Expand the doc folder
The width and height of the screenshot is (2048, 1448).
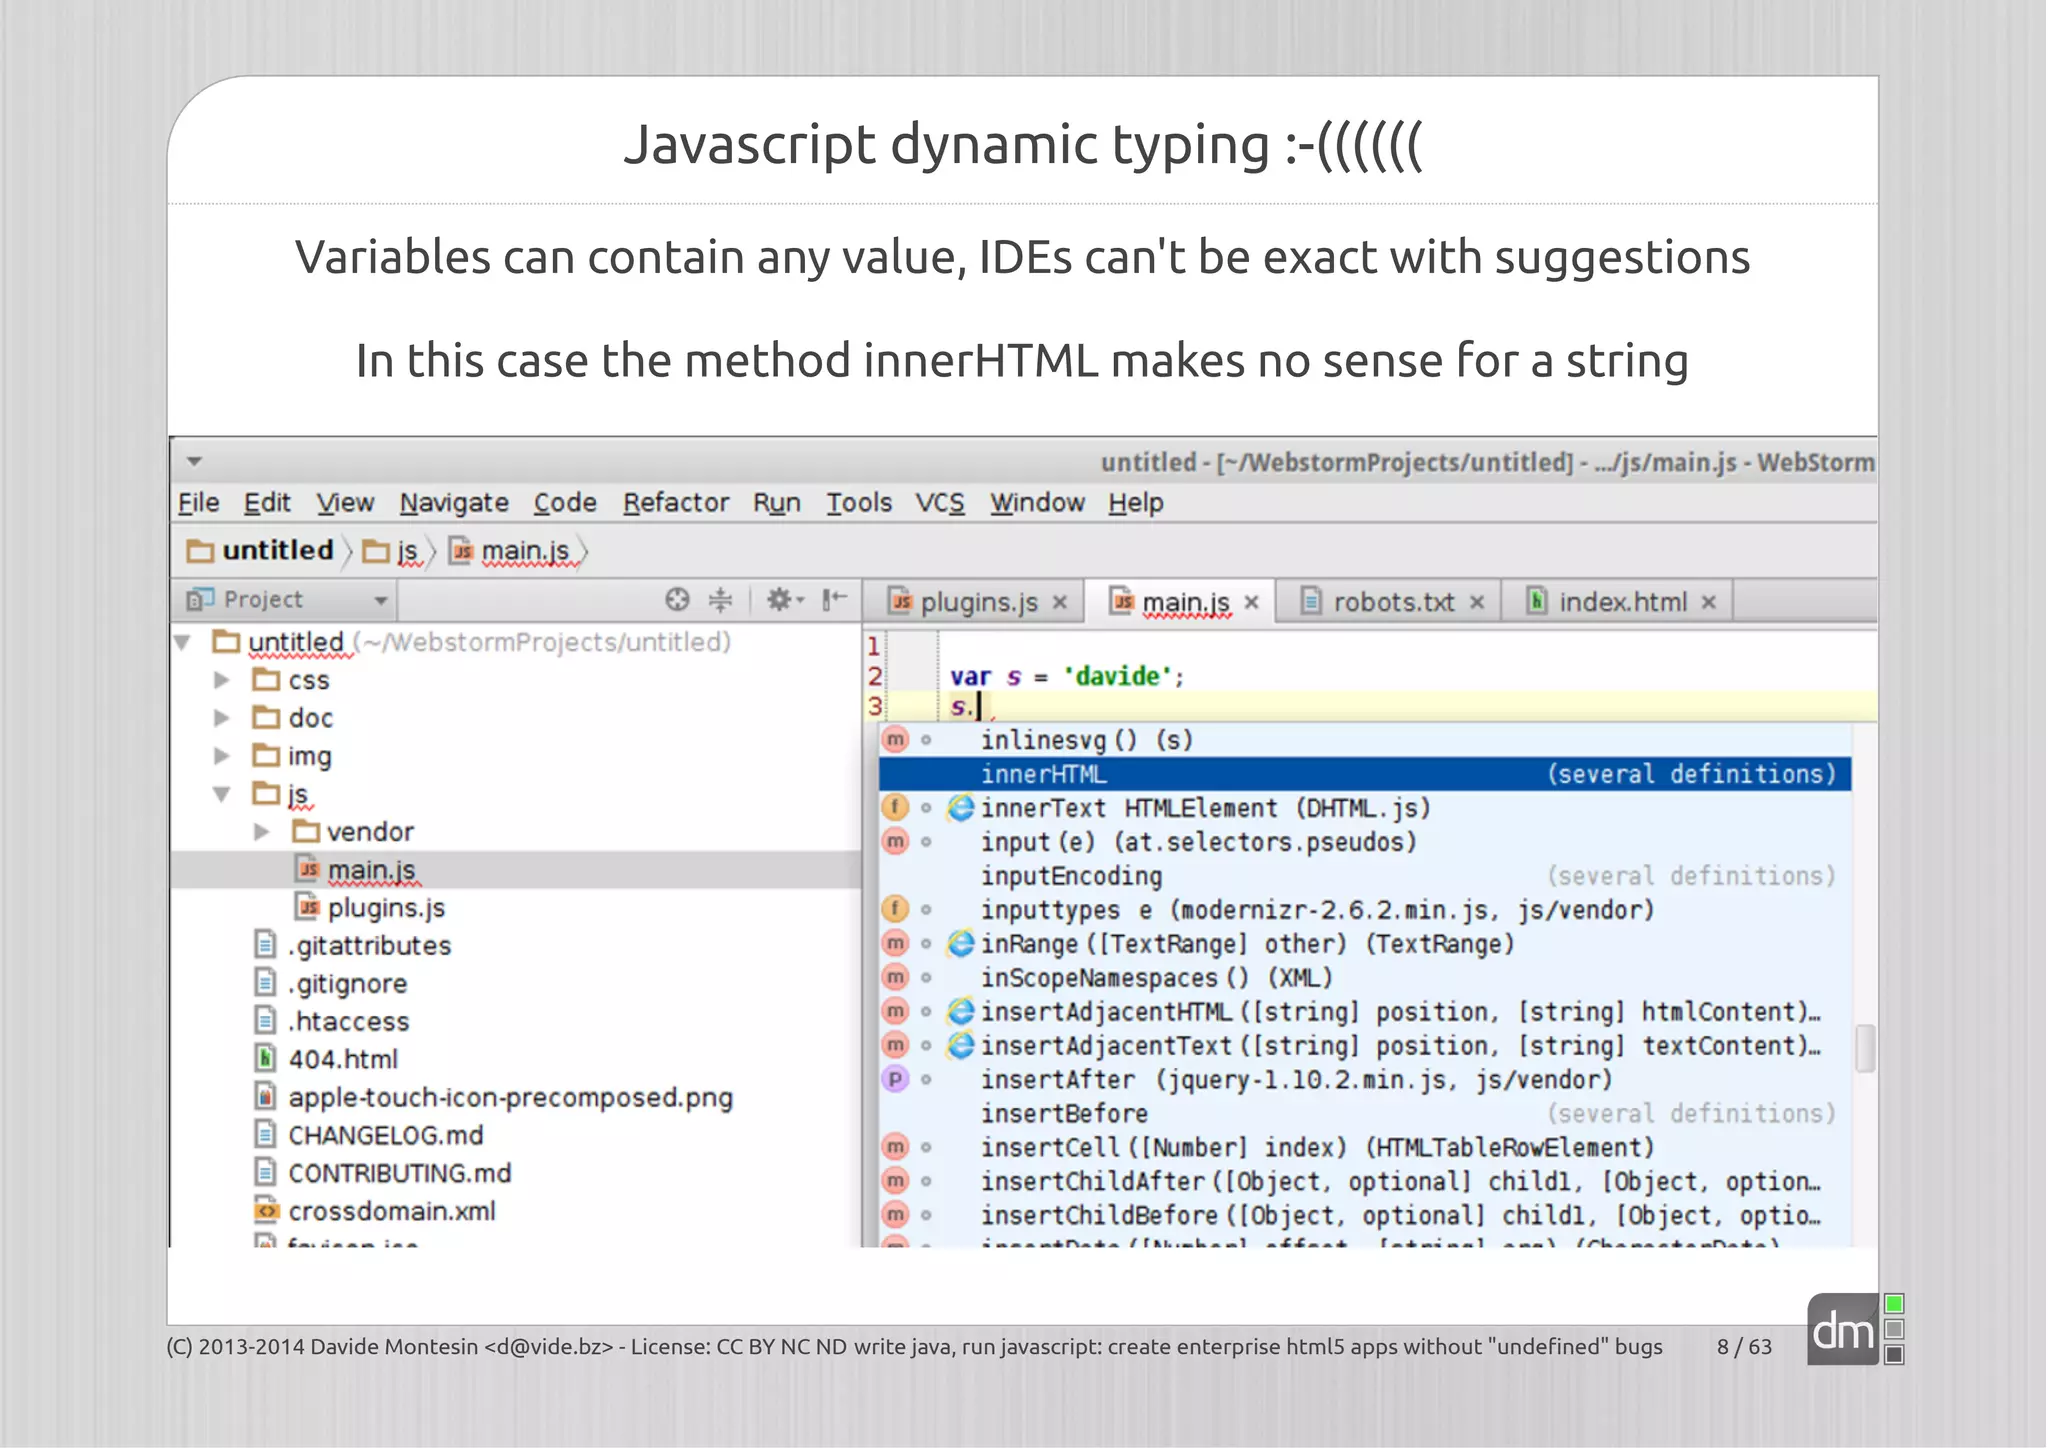[x=222, y=718]
